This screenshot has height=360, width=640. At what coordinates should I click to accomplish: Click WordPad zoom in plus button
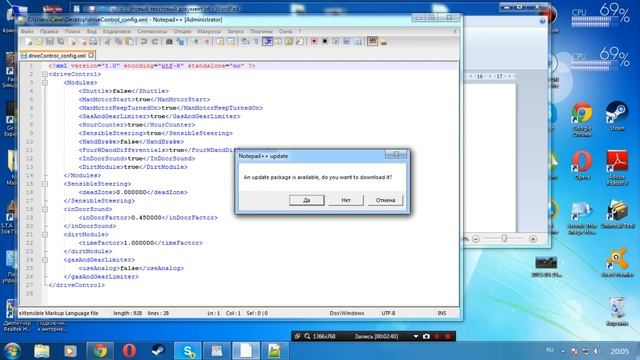click(x=533, y=239)
